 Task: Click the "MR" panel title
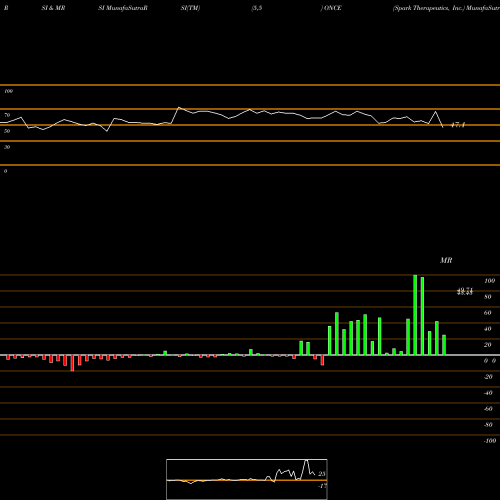[446, 260]
